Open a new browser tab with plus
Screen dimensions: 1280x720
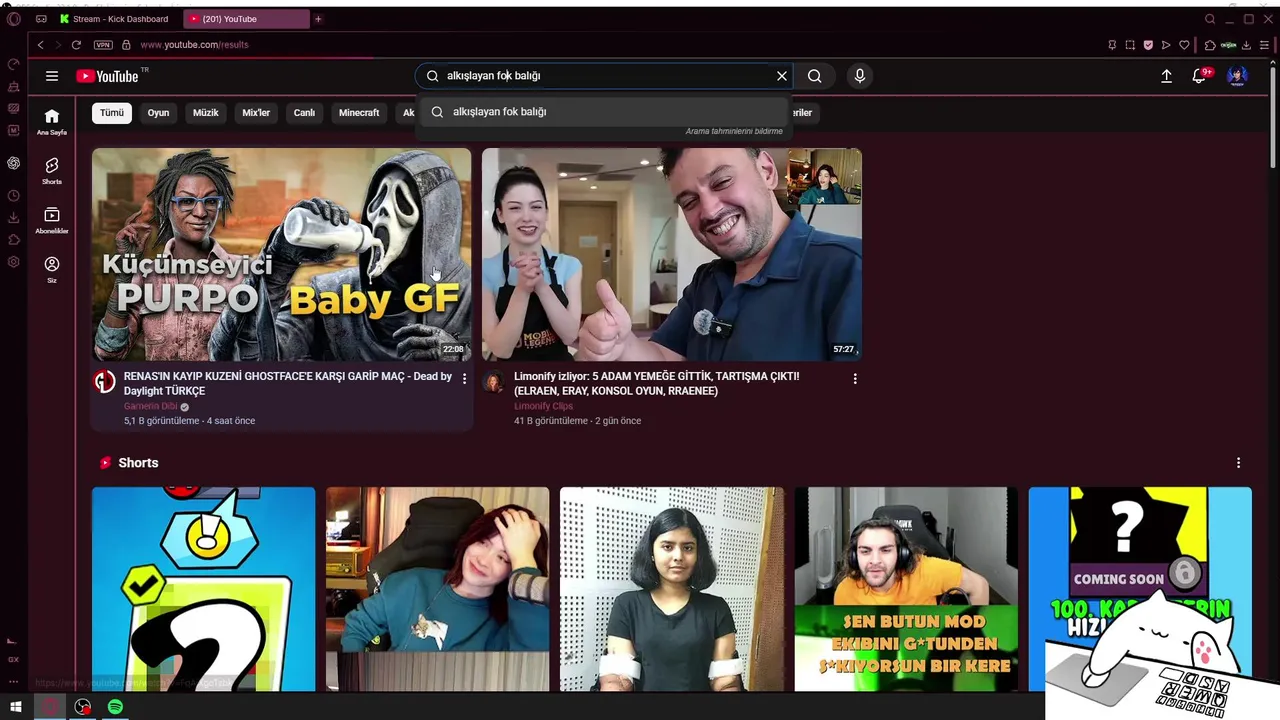[x=318, y=19]
